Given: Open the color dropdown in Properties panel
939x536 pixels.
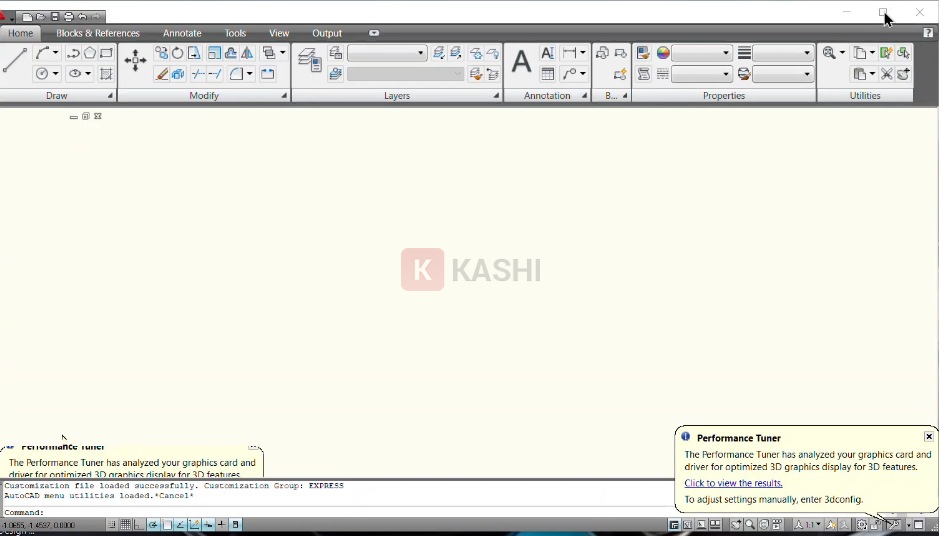Looking at the screenshot, I should click(701, 53).
